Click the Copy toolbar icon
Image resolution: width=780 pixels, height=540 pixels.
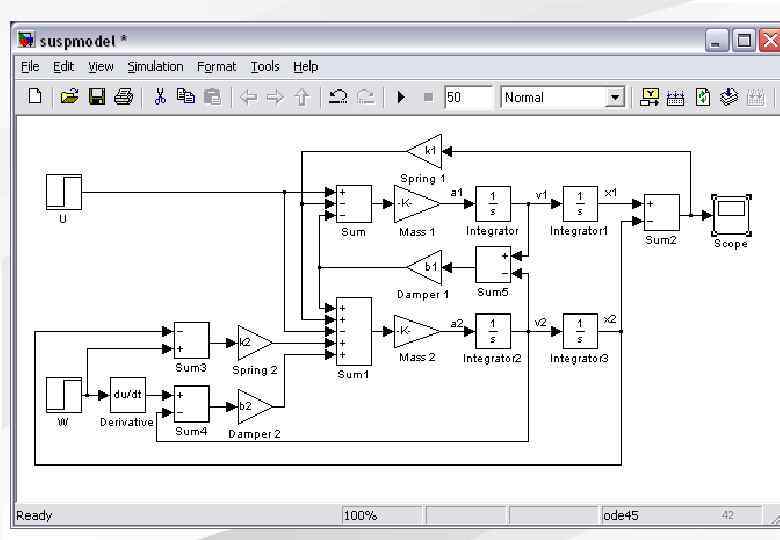coord(186,96)
